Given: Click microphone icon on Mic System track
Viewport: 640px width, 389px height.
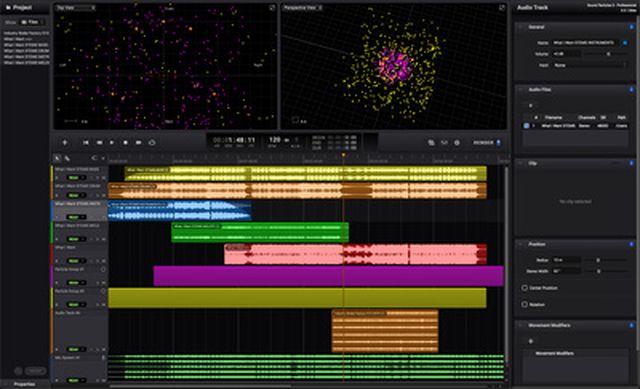Looking at the screenshot, I should click(x=103, y=358).
